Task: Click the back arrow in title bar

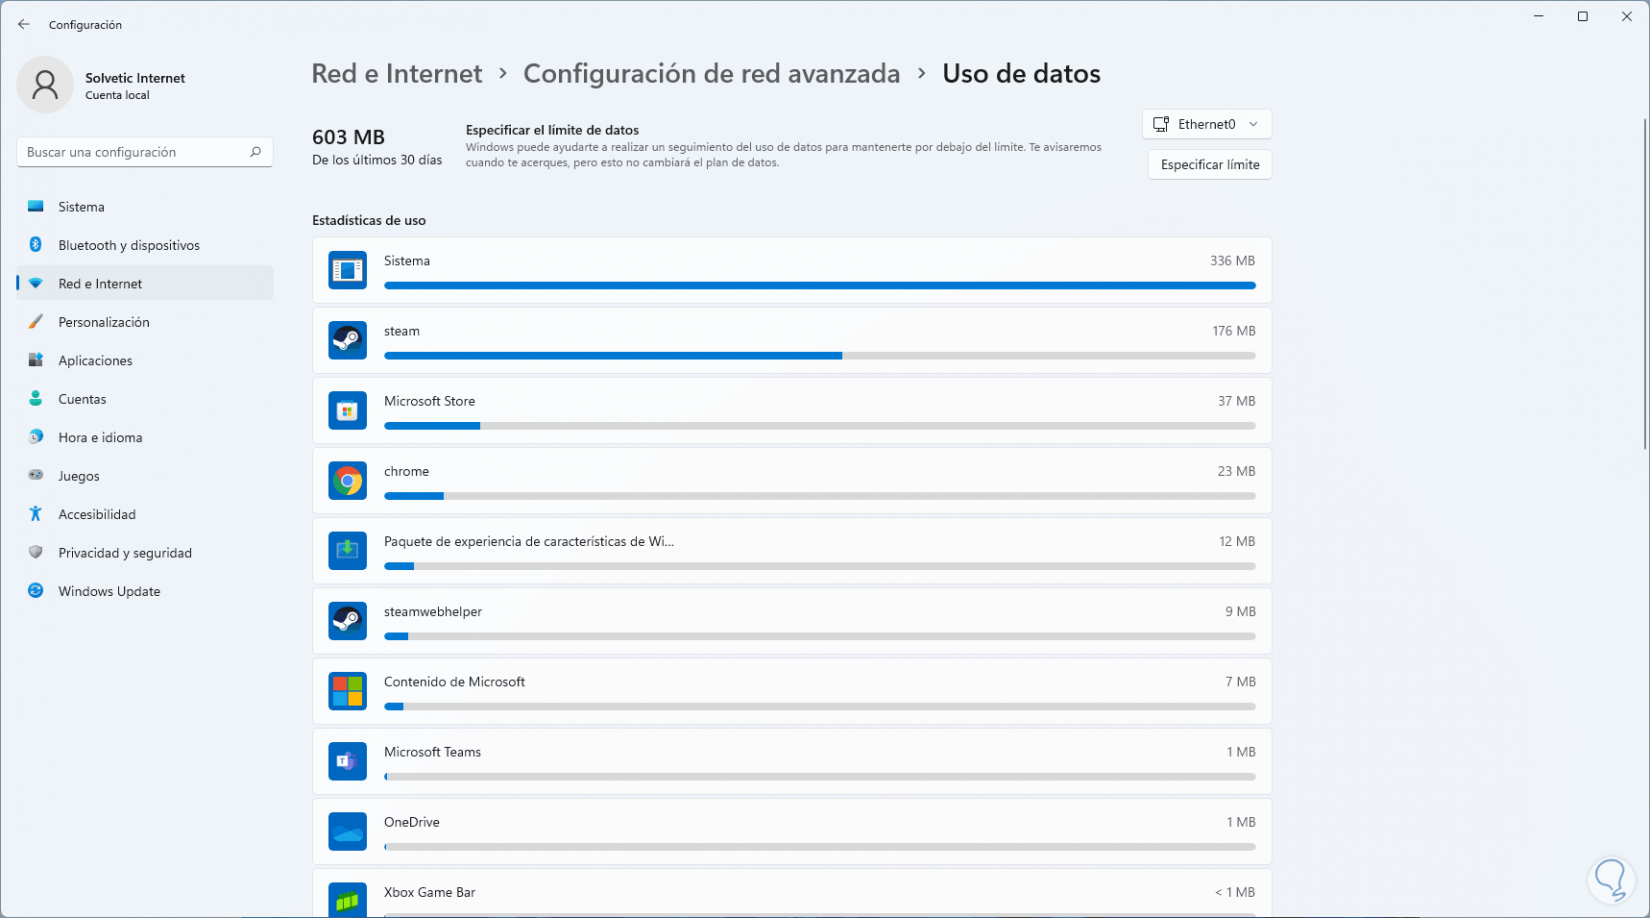Action: [x=24, y=24]
